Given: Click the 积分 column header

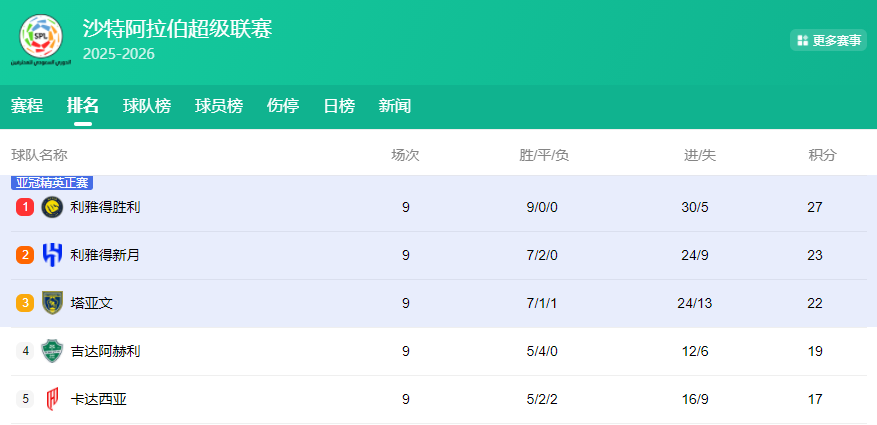Looking at the screenshot, I should tap(822, 155).
